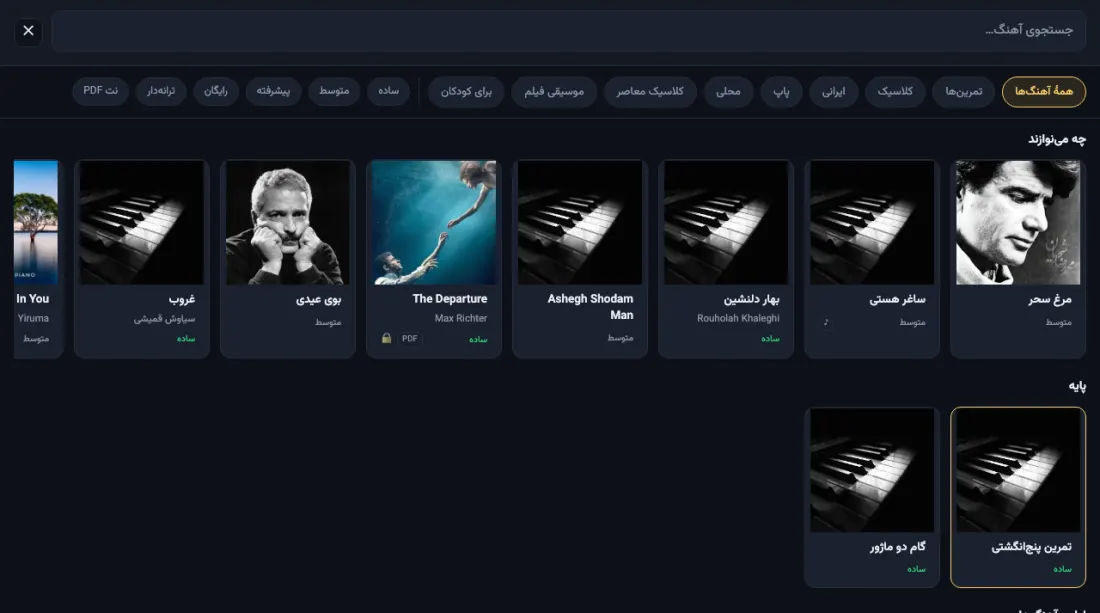Open the برای کودکان category
This screenshot has width=1100, height=613.
[x=467, y=92]
